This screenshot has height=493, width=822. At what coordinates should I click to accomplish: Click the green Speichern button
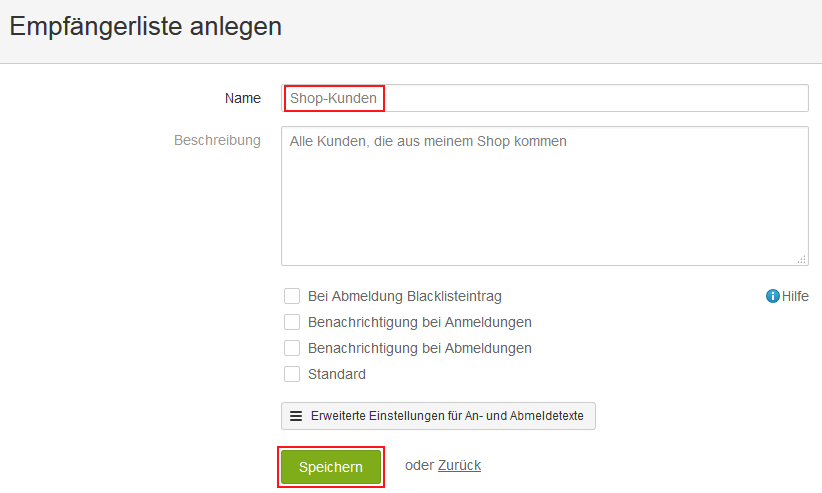pyautogui.click(x=331, y=467)
